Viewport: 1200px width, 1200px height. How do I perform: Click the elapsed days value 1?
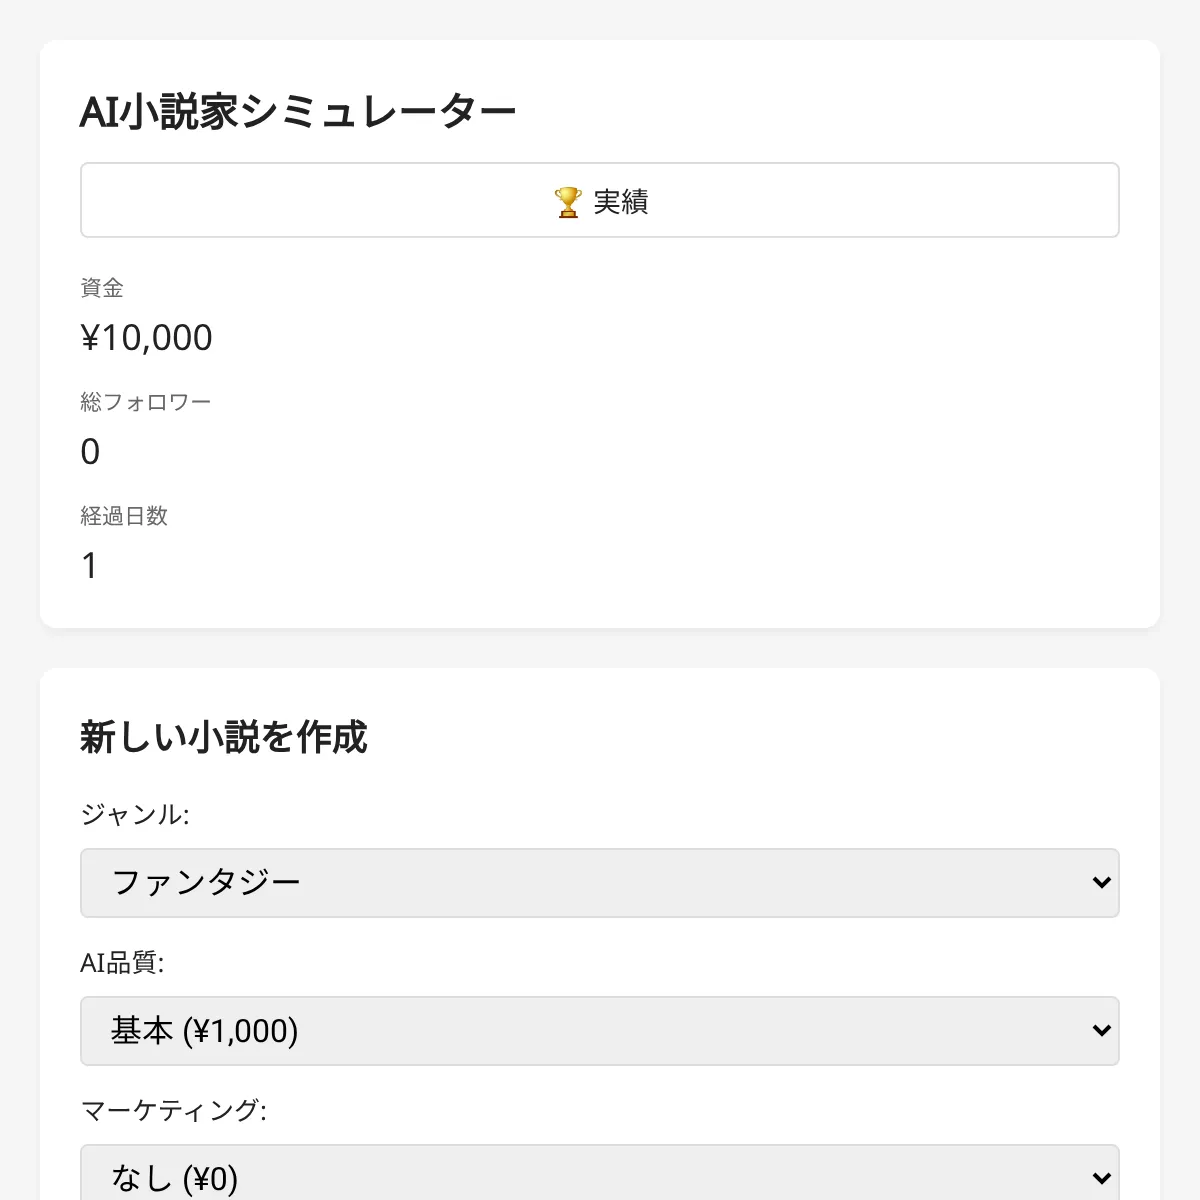(90, 566)
